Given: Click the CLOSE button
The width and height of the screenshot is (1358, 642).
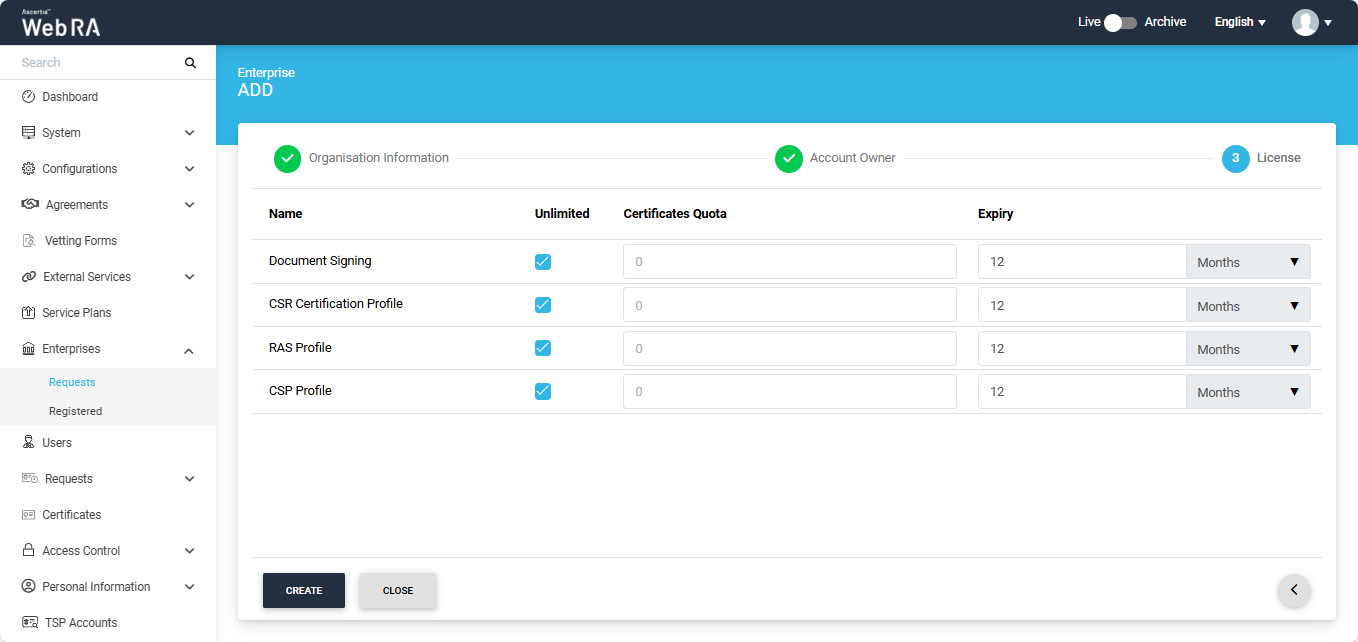Looking at the screenshot, I should 398,590.
